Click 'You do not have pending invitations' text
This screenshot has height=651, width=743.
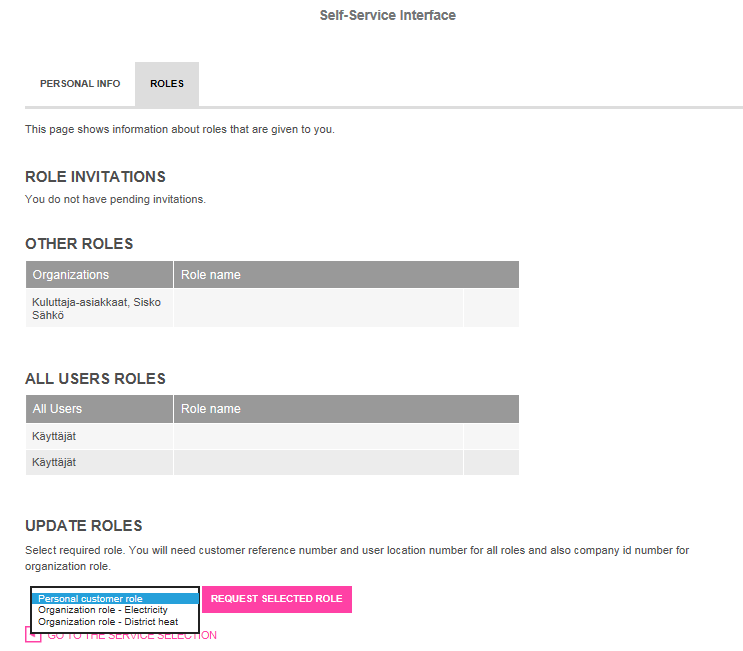(116, 199)
